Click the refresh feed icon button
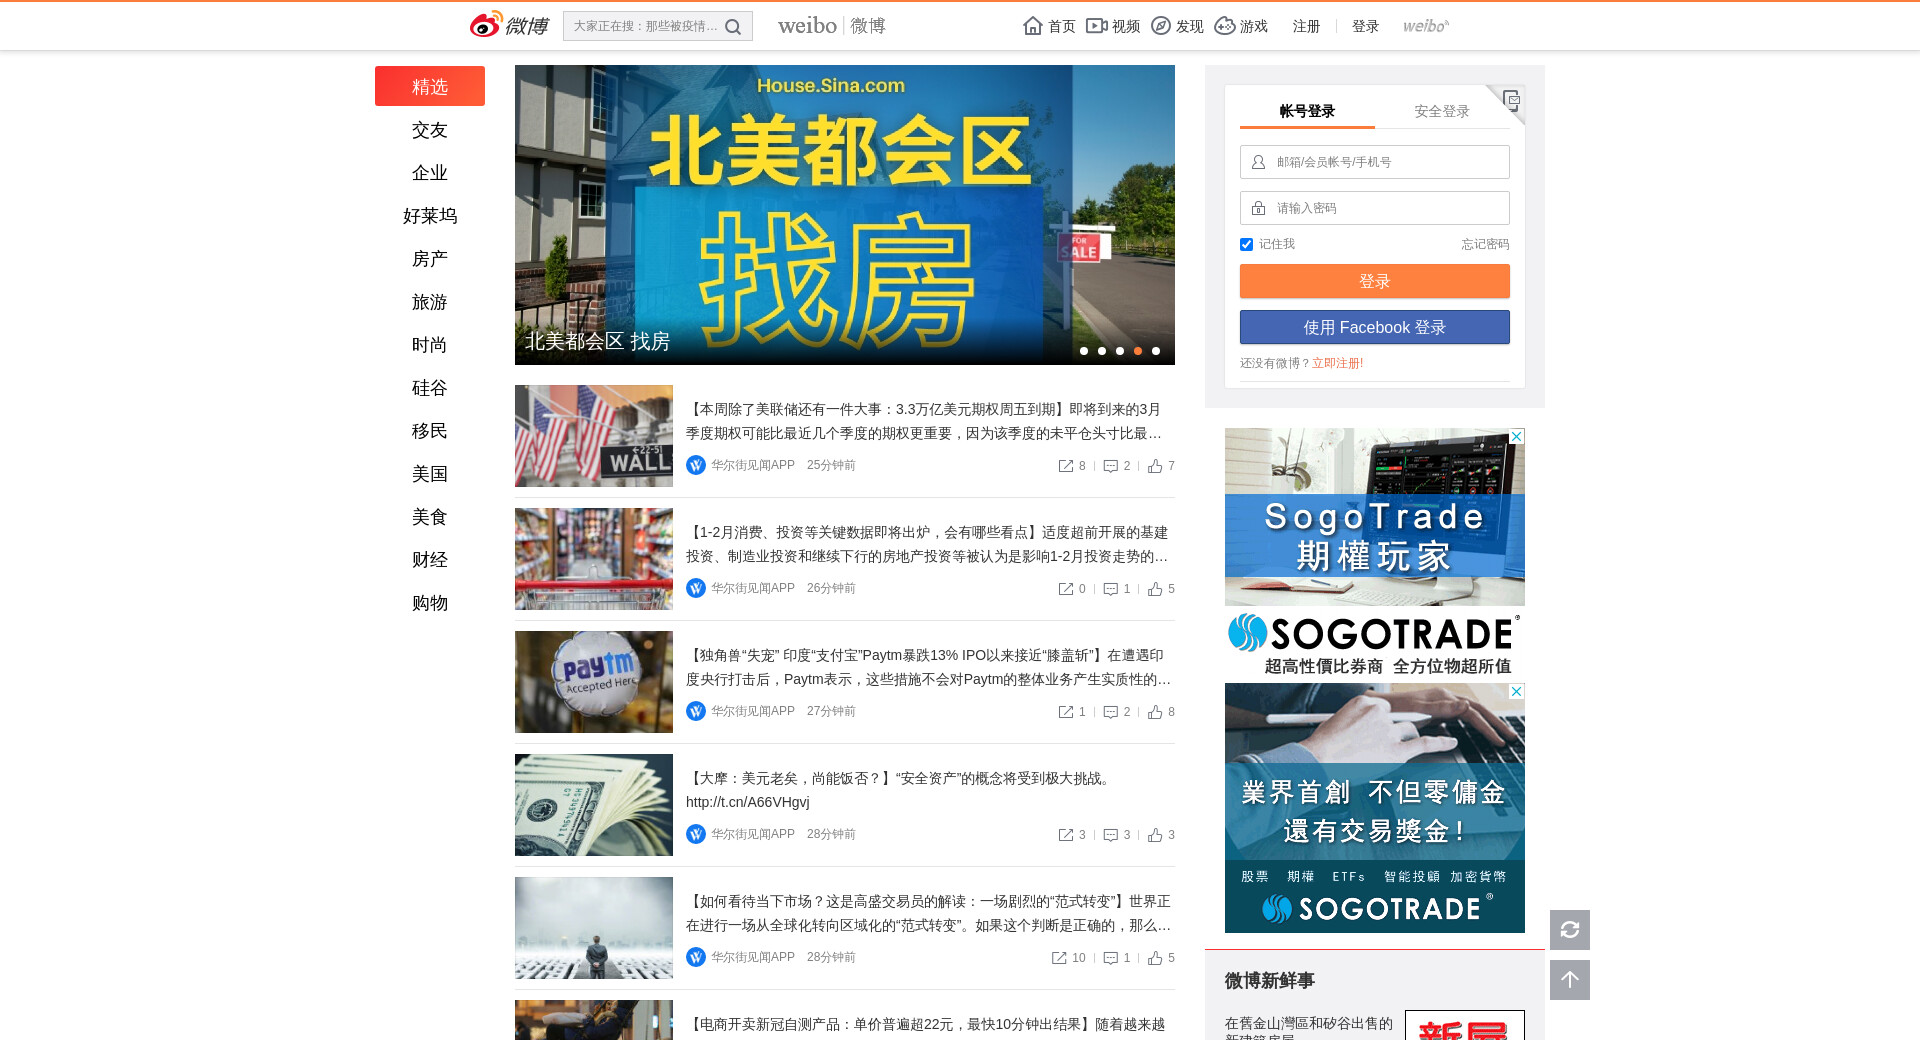Screen dimensions: 1920x1040 click(x=1569, y=930)
